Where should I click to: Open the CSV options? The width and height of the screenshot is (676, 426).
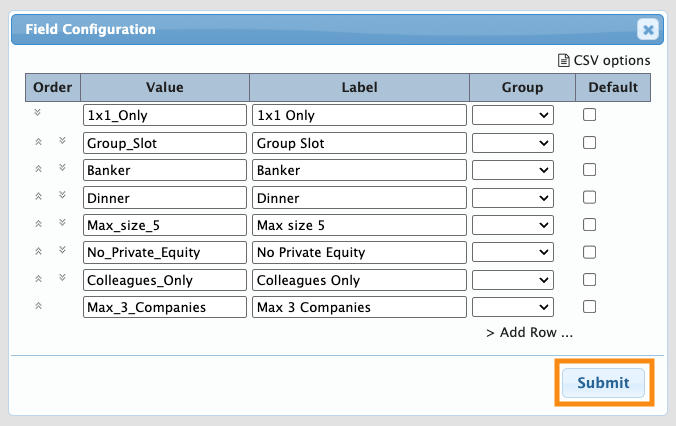point(604,60)
